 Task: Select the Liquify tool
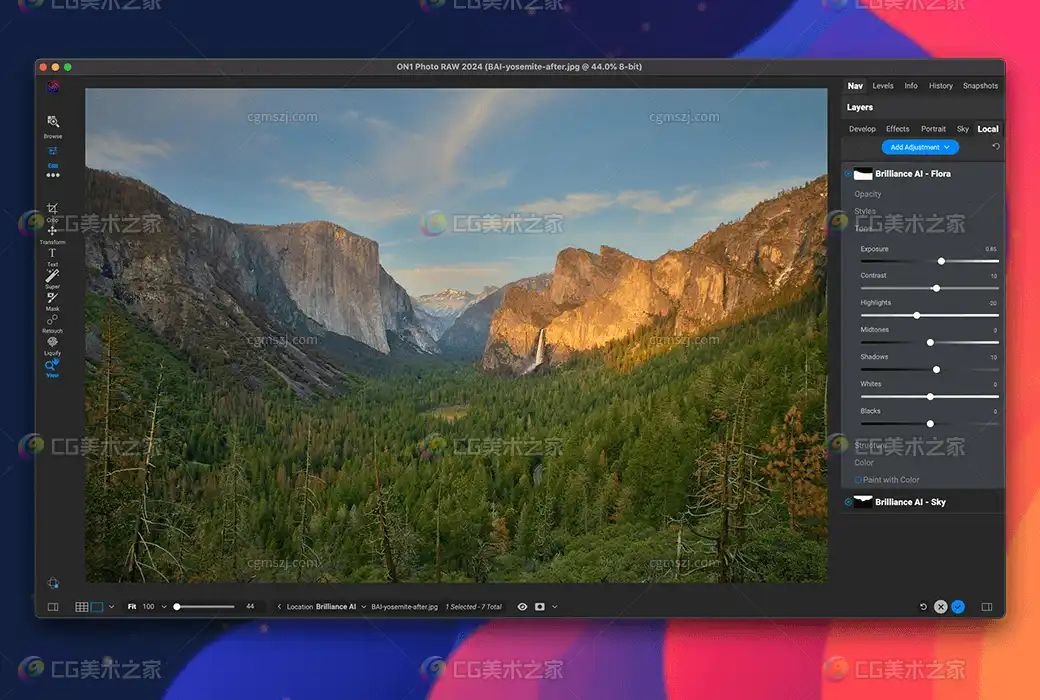[53, 343]
